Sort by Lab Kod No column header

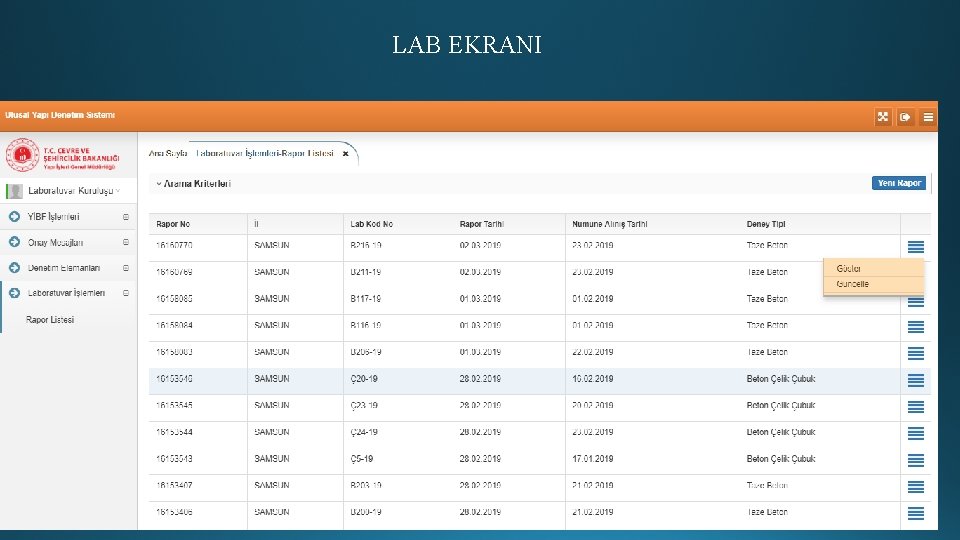372,224
